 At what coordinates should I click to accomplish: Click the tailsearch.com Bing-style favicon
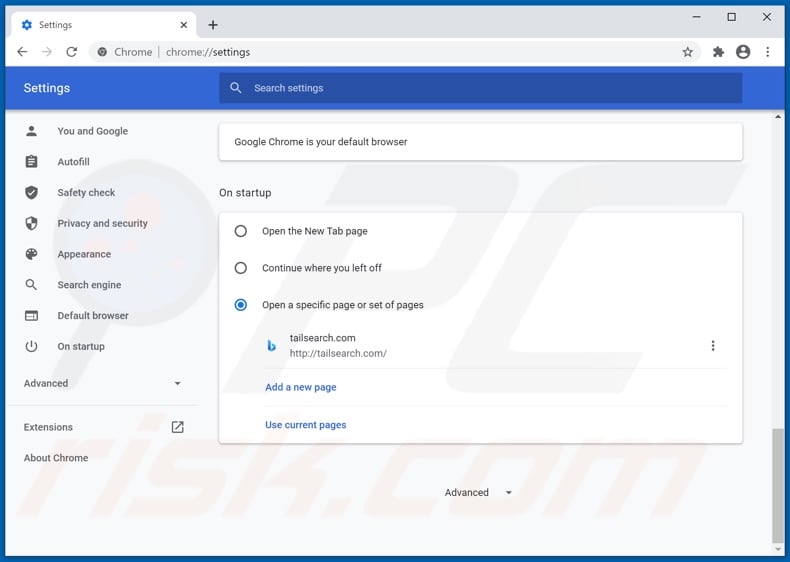(x=271, y=346)
